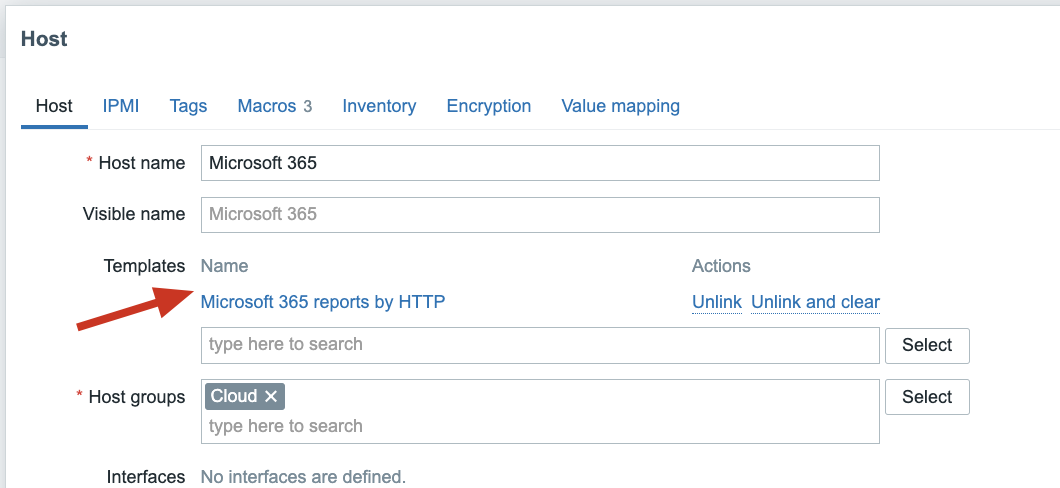Open the Tags tab
This screenshot has height=488, width=1060.
[x=188, y=106]
